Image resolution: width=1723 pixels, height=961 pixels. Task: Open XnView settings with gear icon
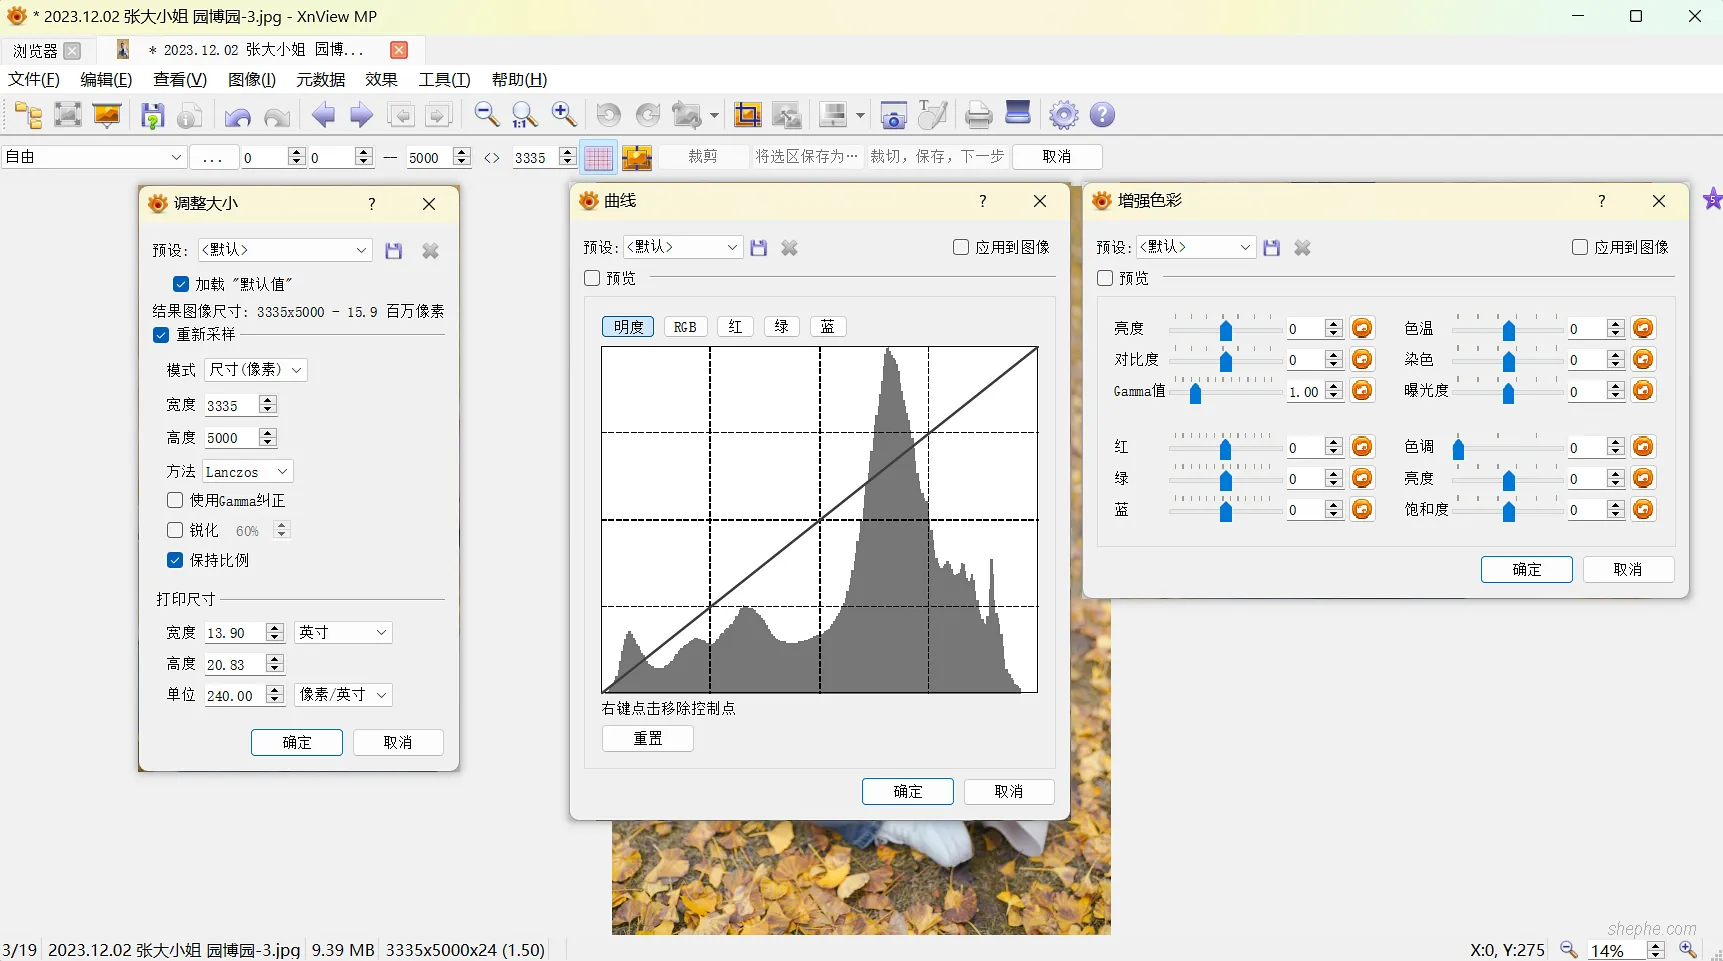[1063, 115]
